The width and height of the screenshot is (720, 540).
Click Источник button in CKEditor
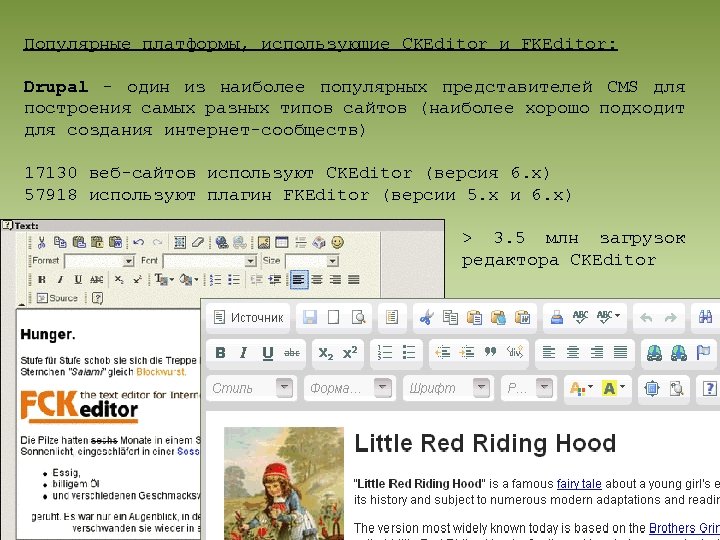coord(248,317)
